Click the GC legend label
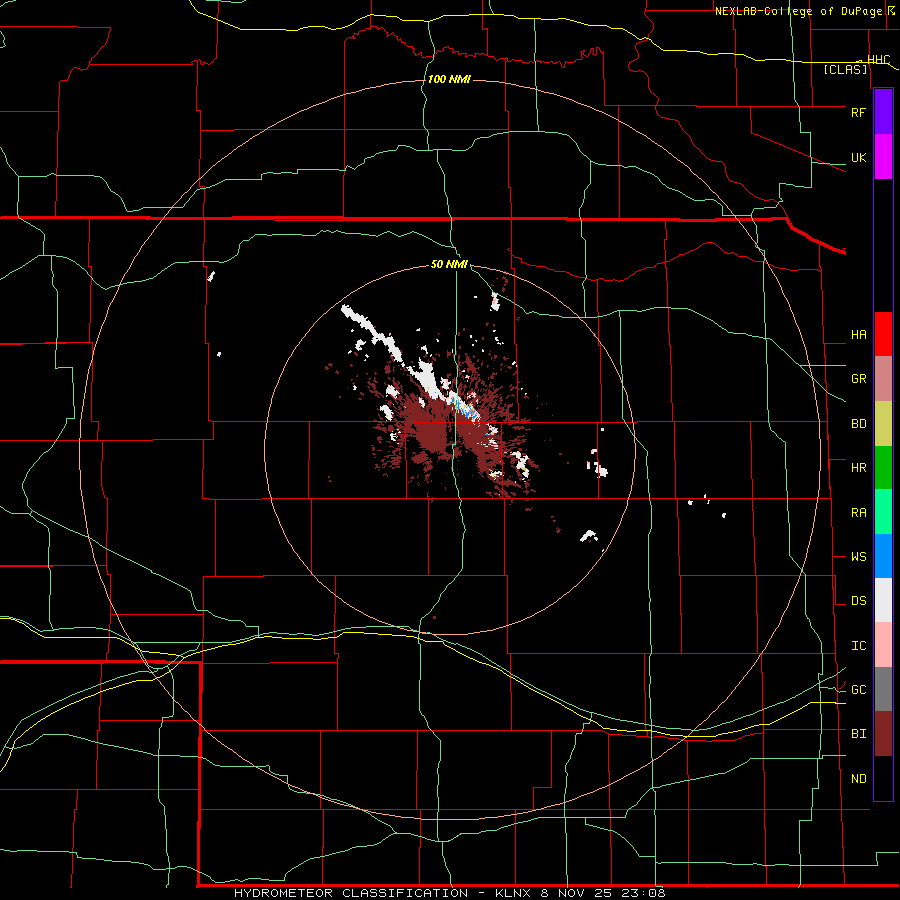The height and width of the screenshot is (900, 900). tap(858, 690)
